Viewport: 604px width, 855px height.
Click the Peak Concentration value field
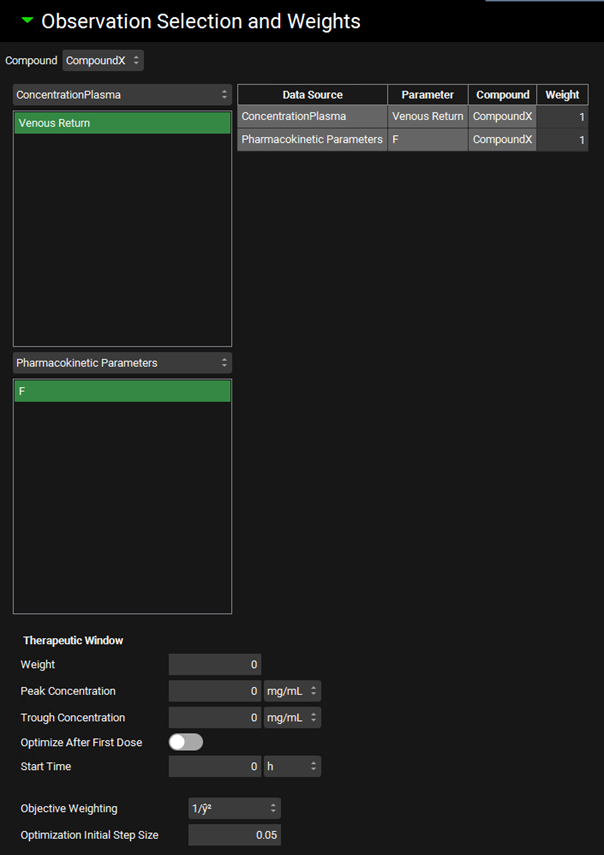coord(214,691)
